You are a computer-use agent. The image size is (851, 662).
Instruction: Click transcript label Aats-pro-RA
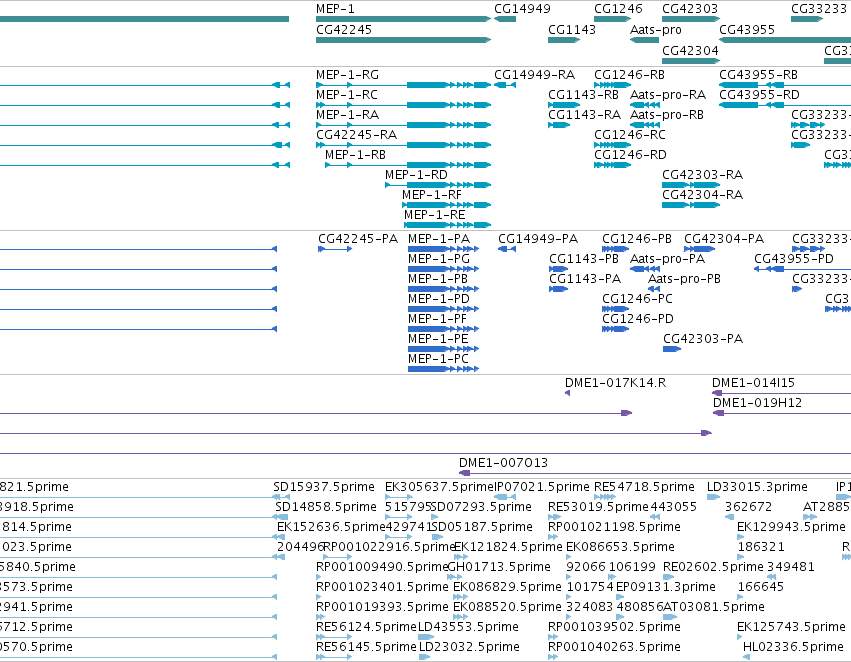(668, 95)
